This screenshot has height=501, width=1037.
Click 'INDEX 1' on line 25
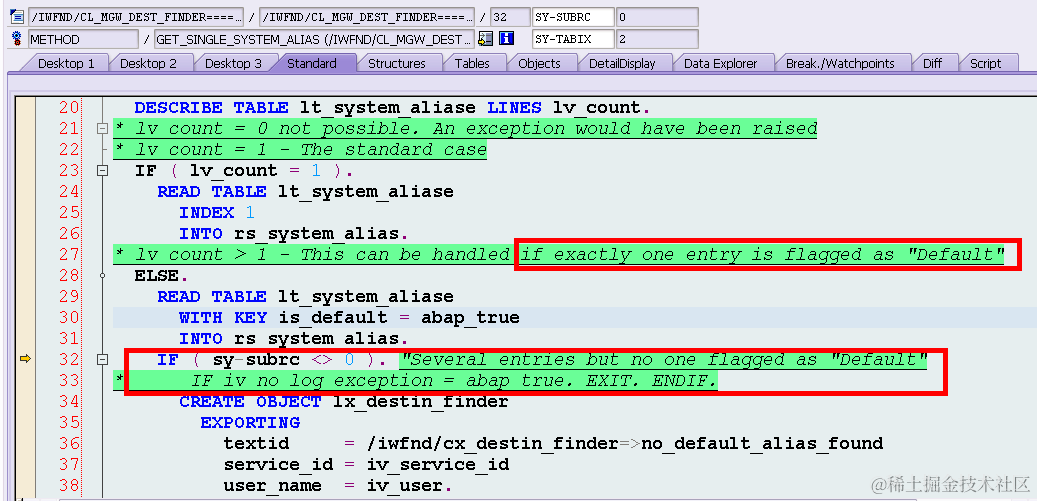click(216, 213)
